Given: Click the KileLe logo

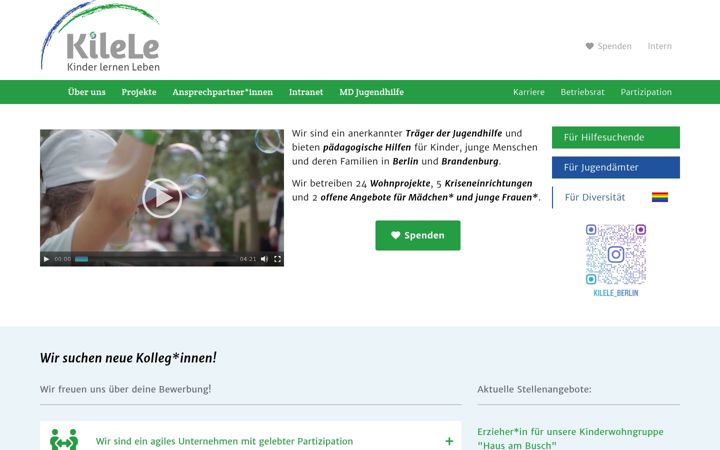Looking at the screenshot, I should tap(100, 37).
